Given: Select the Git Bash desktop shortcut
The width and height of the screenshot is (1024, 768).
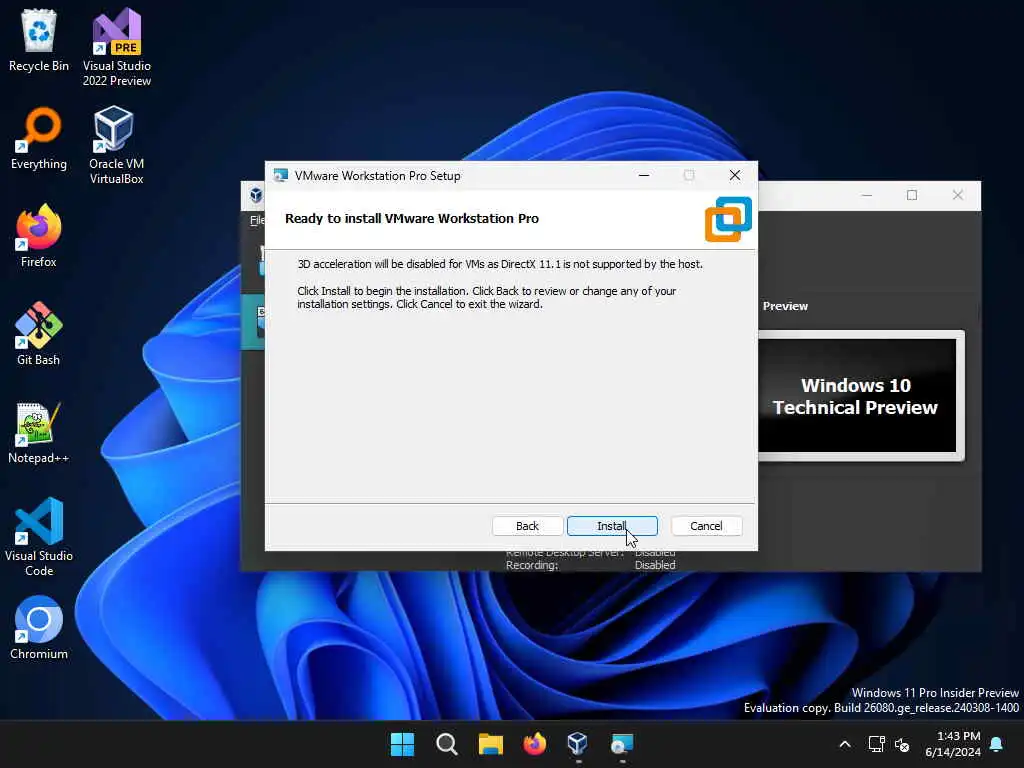Looking at the screenshot, I should tap(39, 334).
